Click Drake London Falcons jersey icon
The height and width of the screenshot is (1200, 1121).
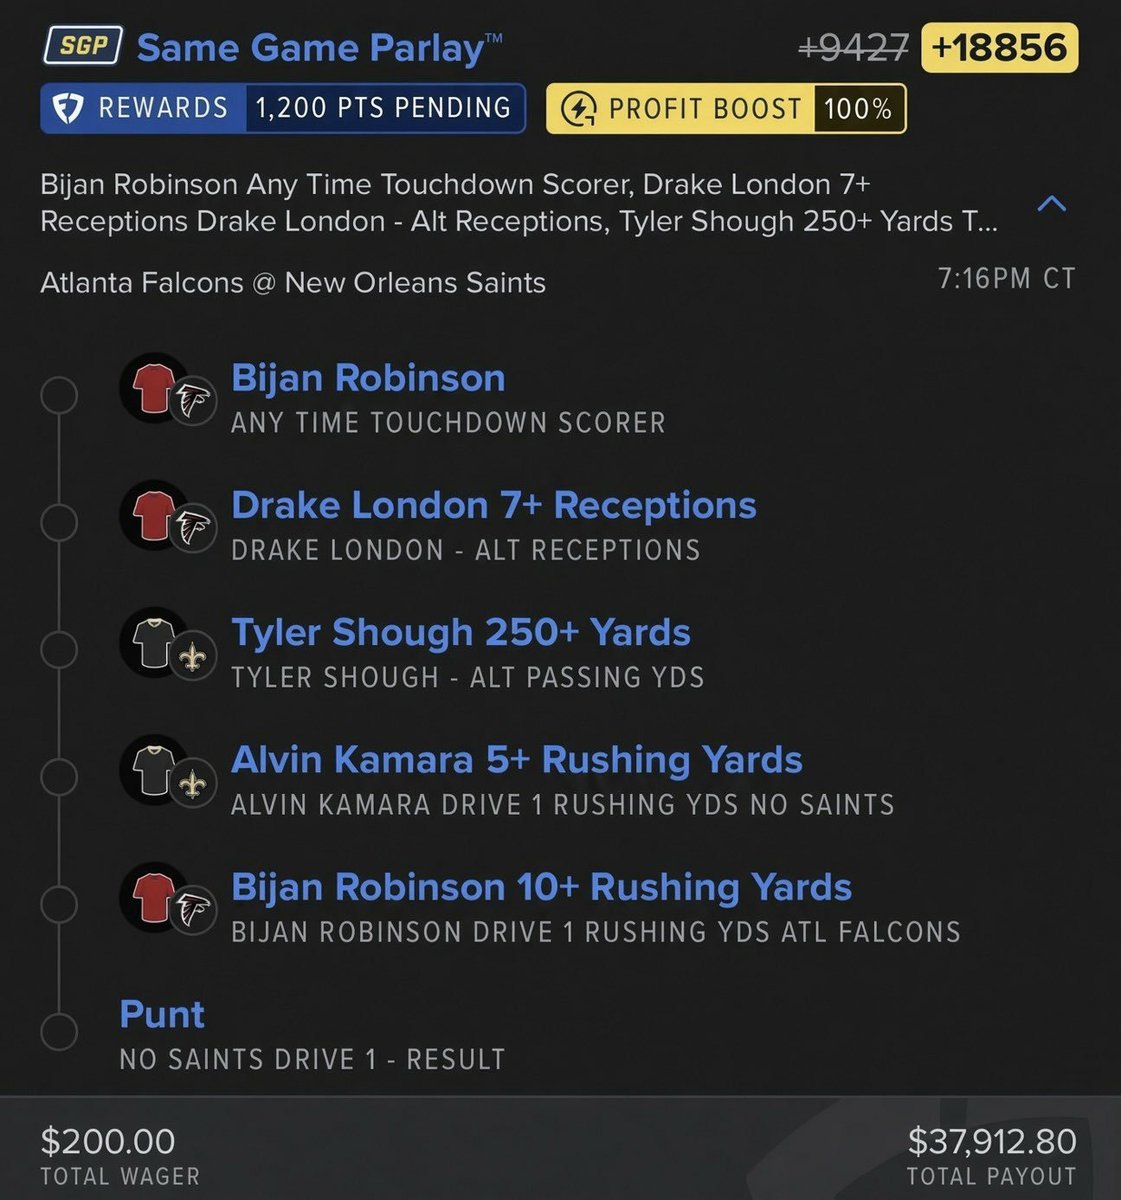(155, 515)
